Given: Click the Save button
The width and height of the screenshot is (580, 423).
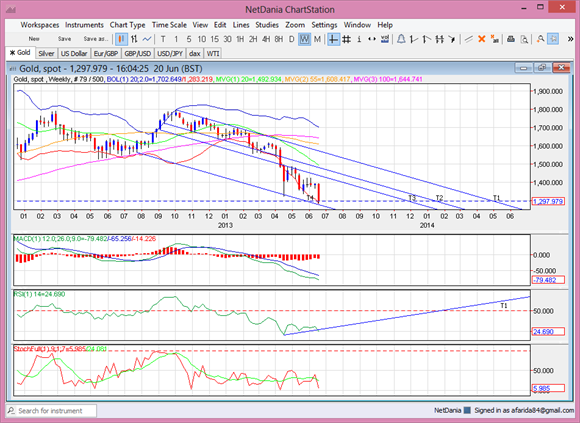Looking at the screenshot, I should point(64,39).
